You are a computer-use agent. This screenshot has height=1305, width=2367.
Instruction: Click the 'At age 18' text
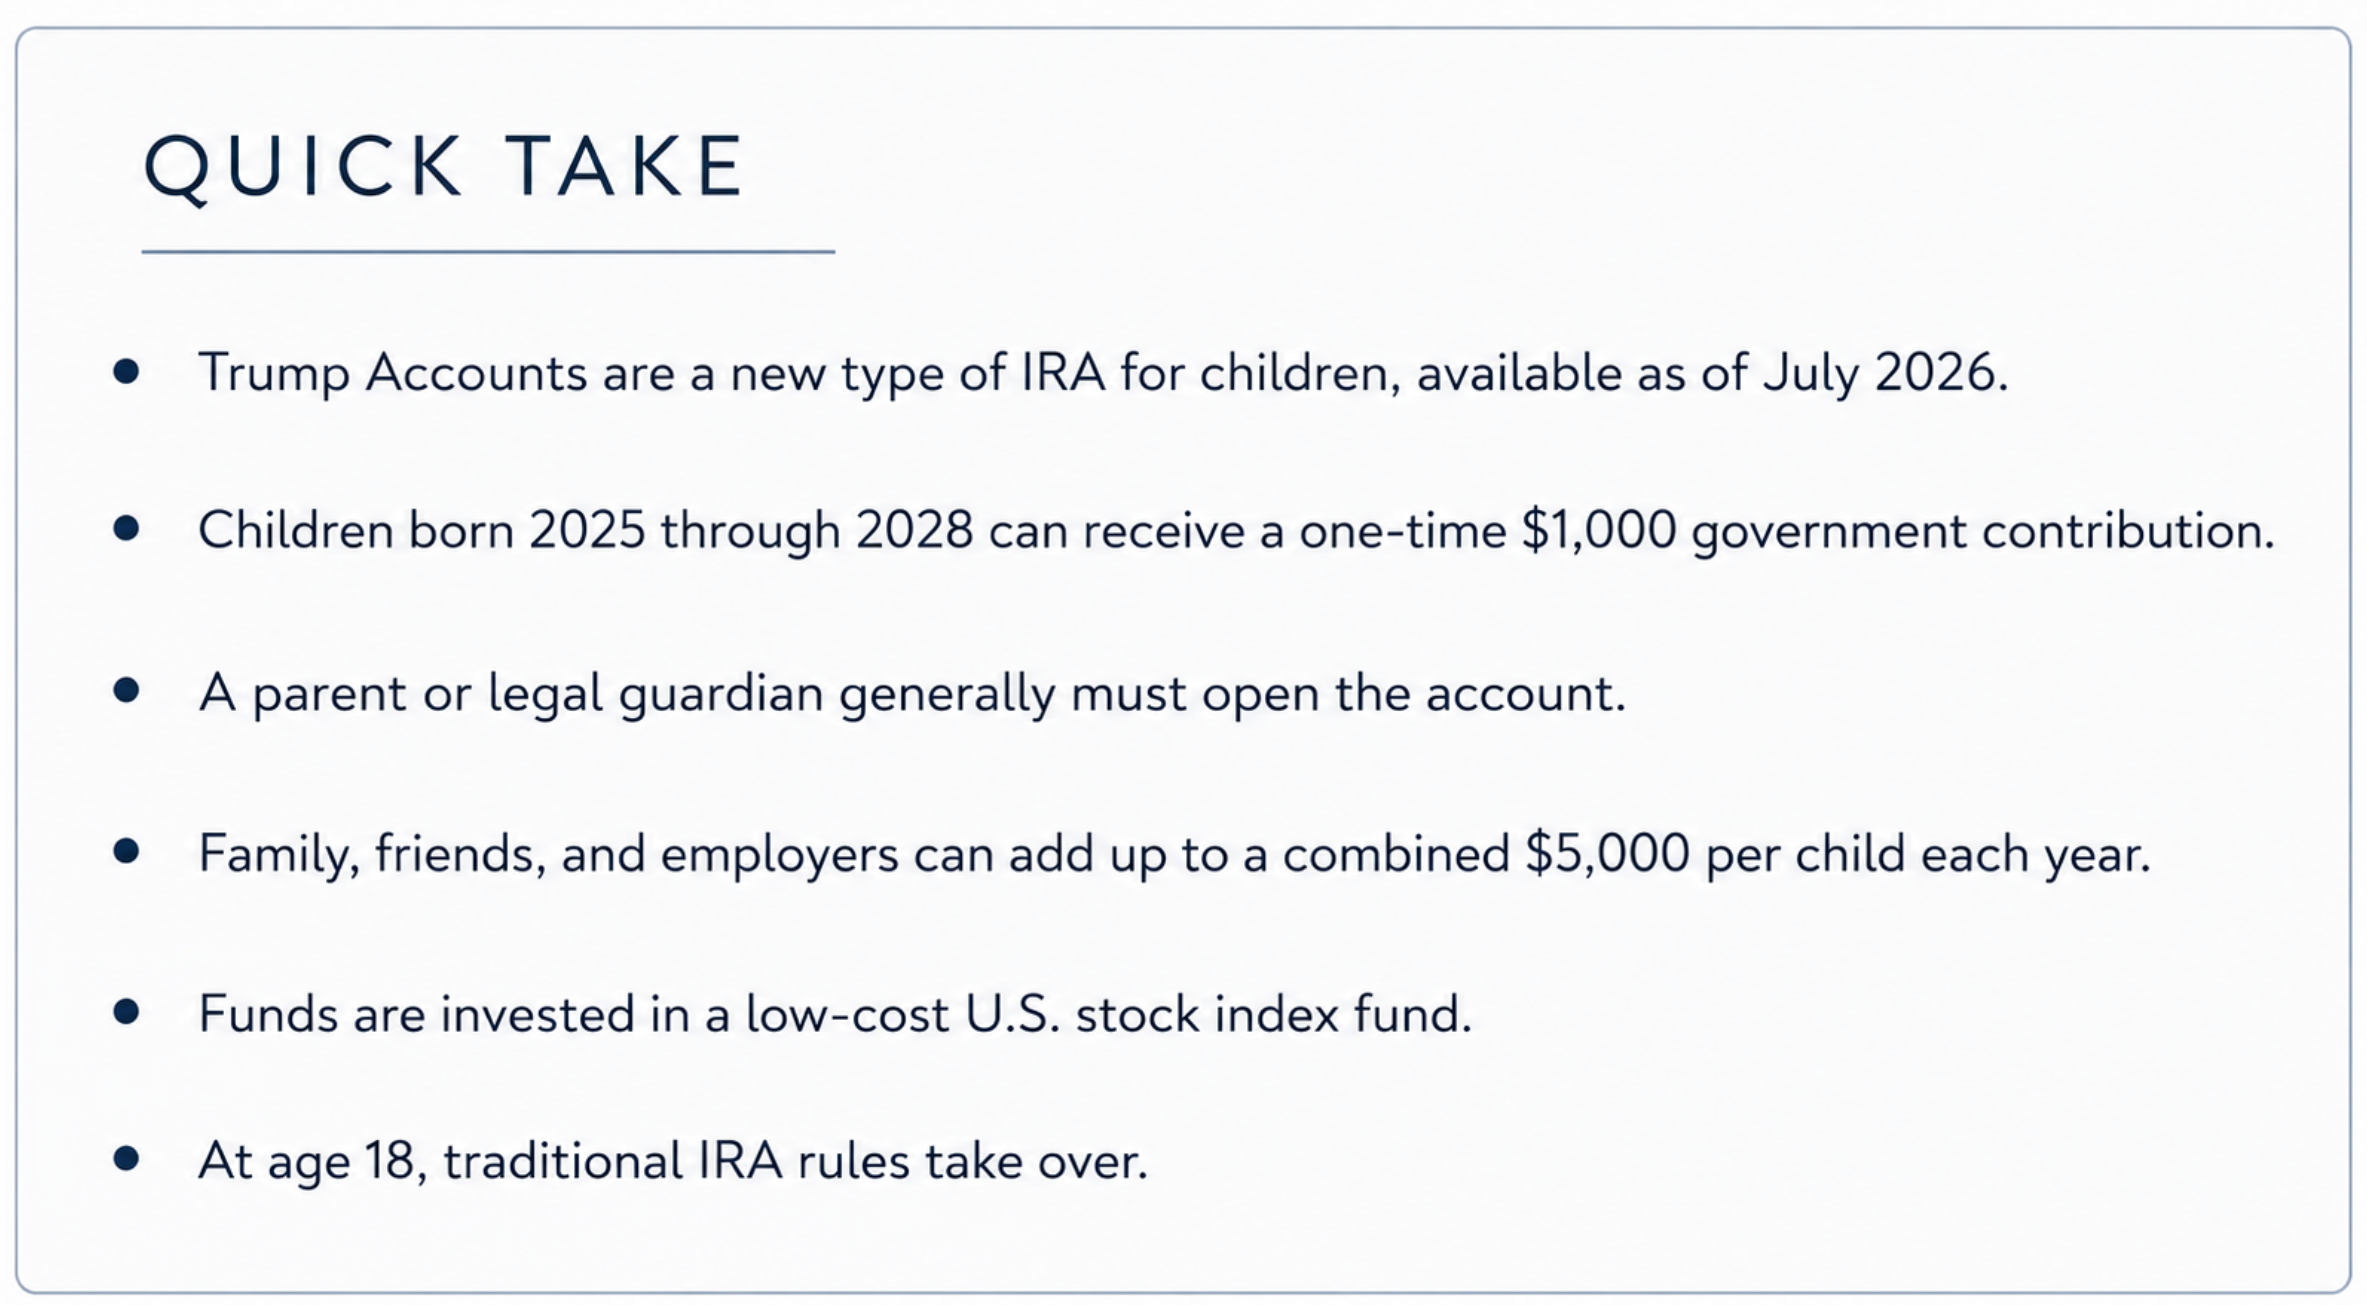306,1162
